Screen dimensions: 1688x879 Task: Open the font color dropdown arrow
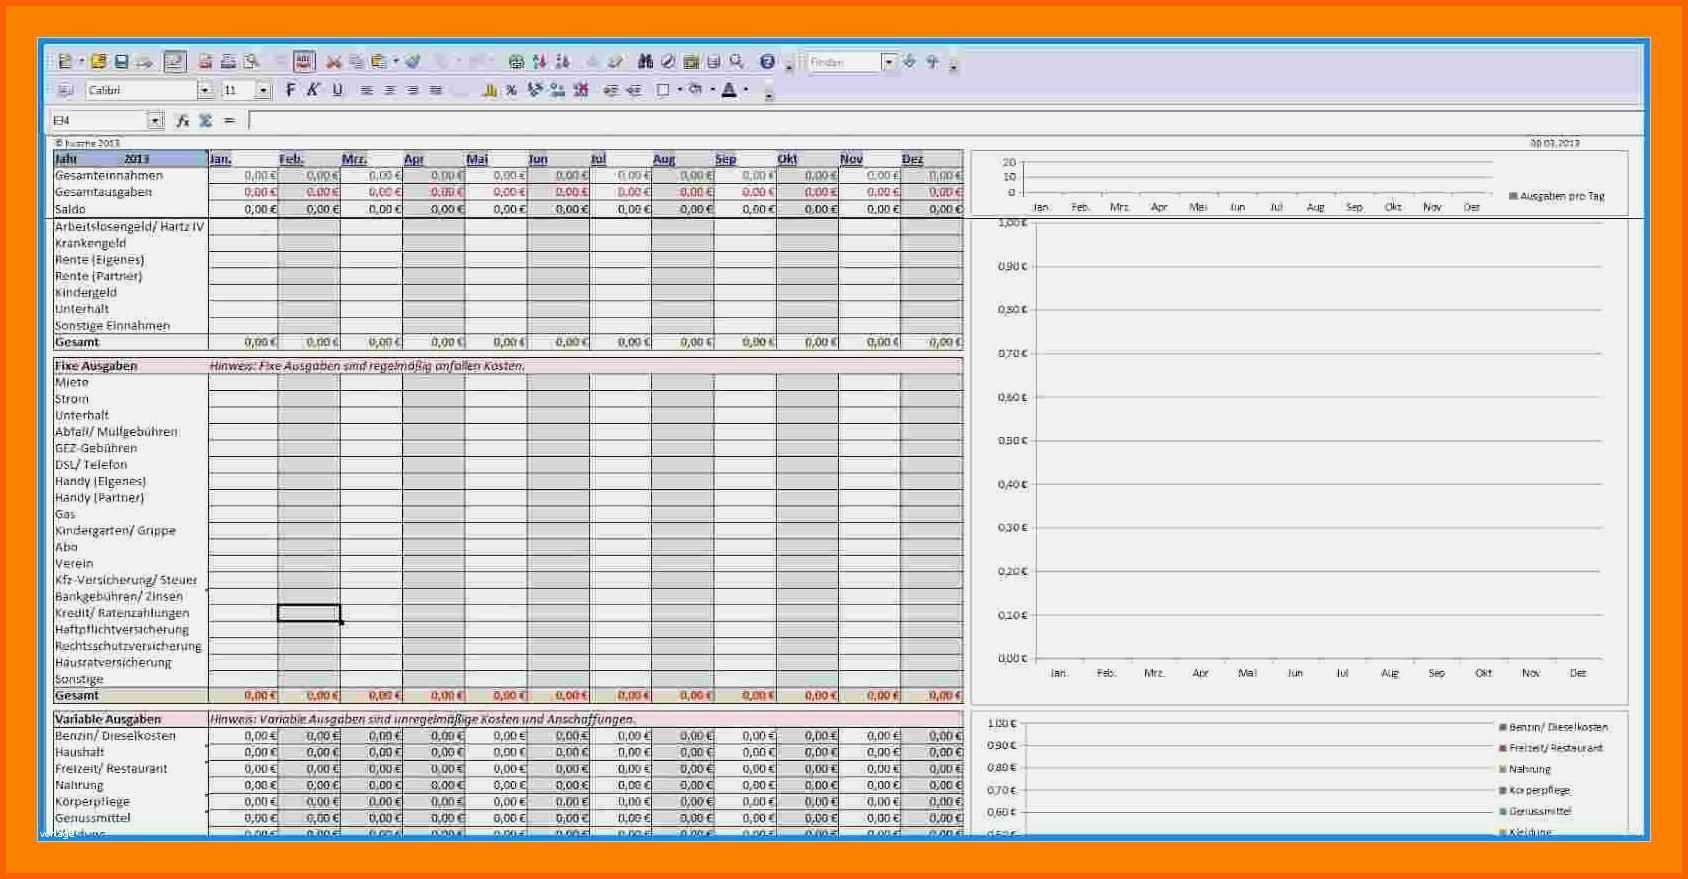tap(746, 90)
